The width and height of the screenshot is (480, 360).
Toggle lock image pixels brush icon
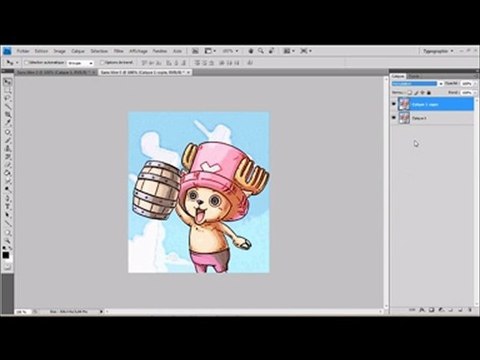coord(416,92)
